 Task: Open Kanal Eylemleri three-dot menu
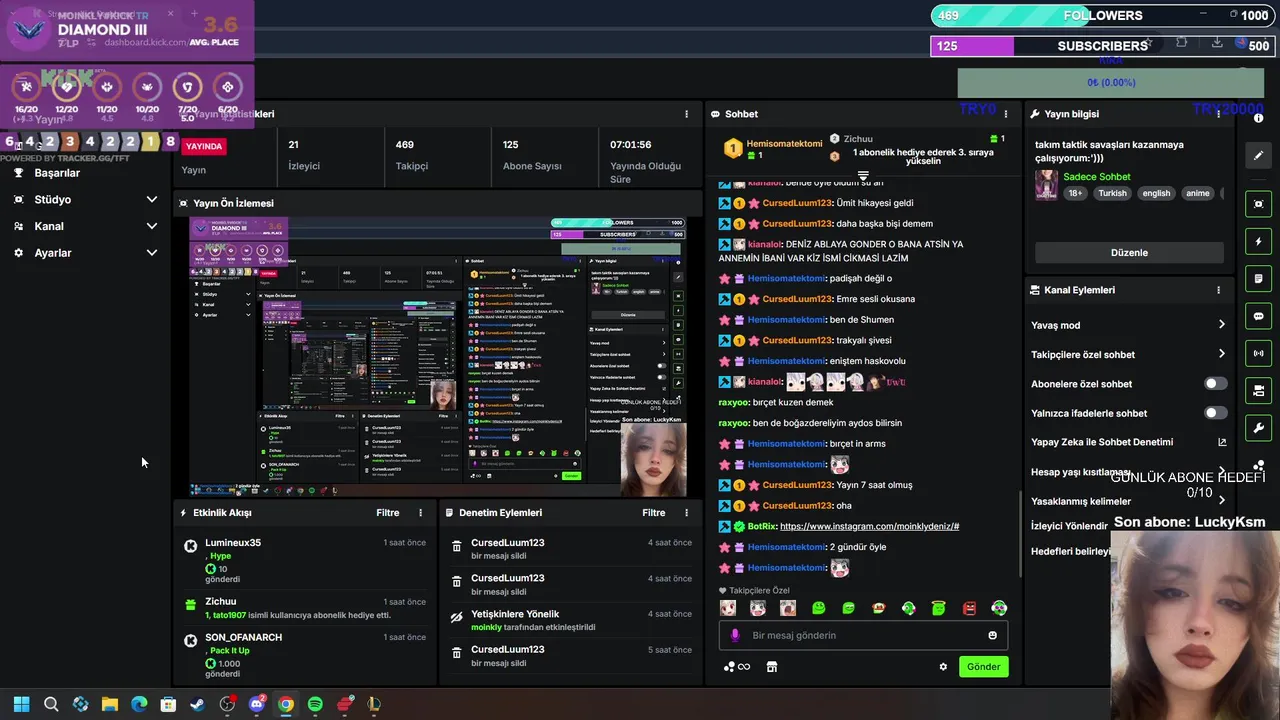(1218, 290)
